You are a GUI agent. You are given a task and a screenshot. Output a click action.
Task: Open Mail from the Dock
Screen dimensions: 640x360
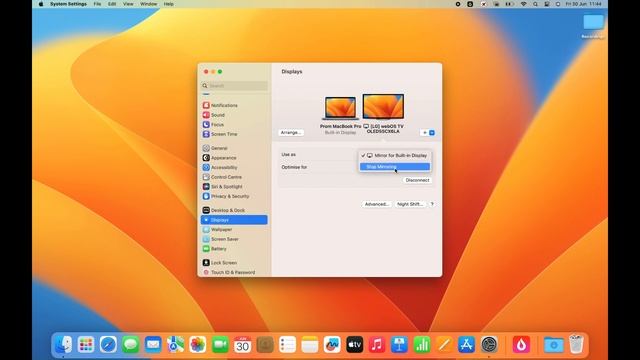click(x=153, y=345)
